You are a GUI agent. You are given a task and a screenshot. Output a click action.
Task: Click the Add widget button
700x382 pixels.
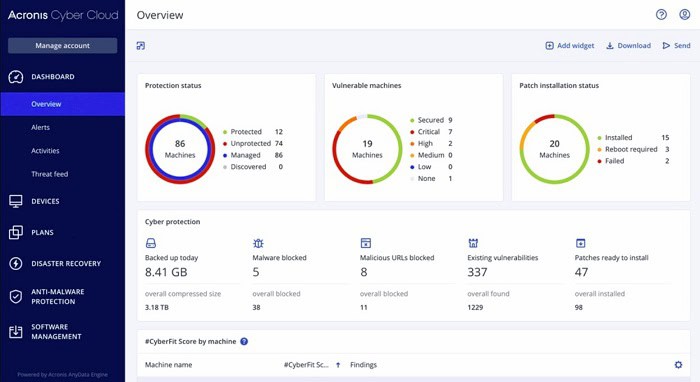click(x=570, y=46)
